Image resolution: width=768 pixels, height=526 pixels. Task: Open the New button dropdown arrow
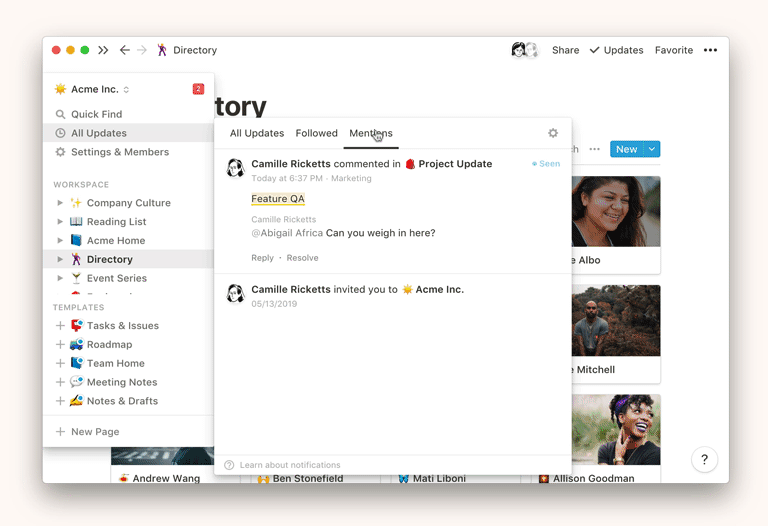coord(652,149)
